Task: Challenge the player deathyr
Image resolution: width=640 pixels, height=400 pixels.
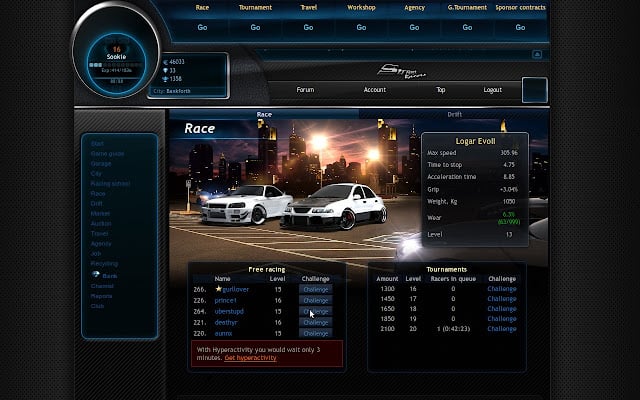Action: point(315,322)
